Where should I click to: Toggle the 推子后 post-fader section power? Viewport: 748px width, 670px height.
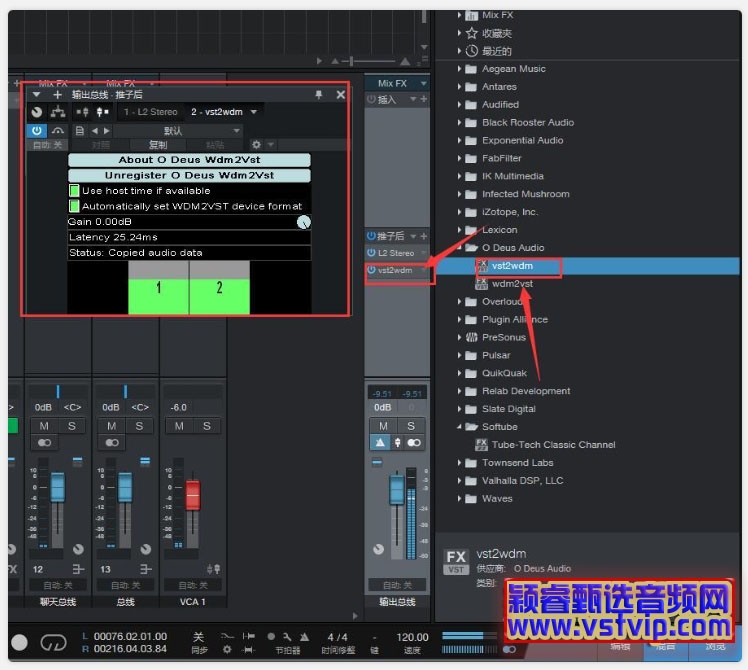(x=371, y=236)
